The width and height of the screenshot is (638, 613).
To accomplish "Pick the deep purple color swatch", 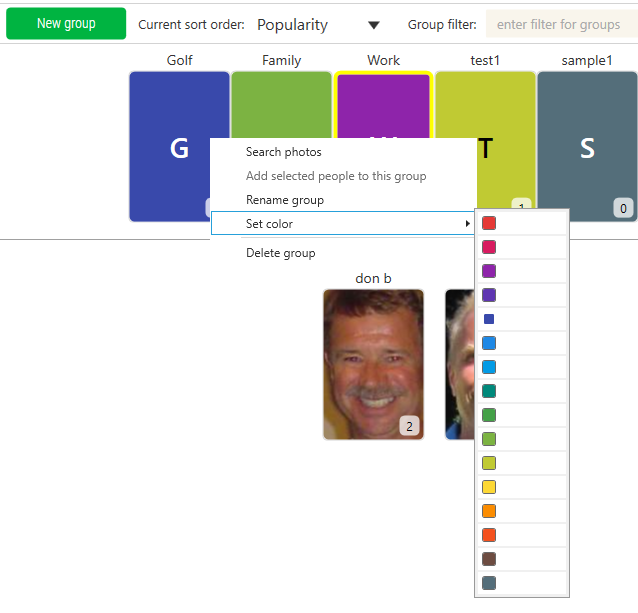I will (x=489, y=295).
